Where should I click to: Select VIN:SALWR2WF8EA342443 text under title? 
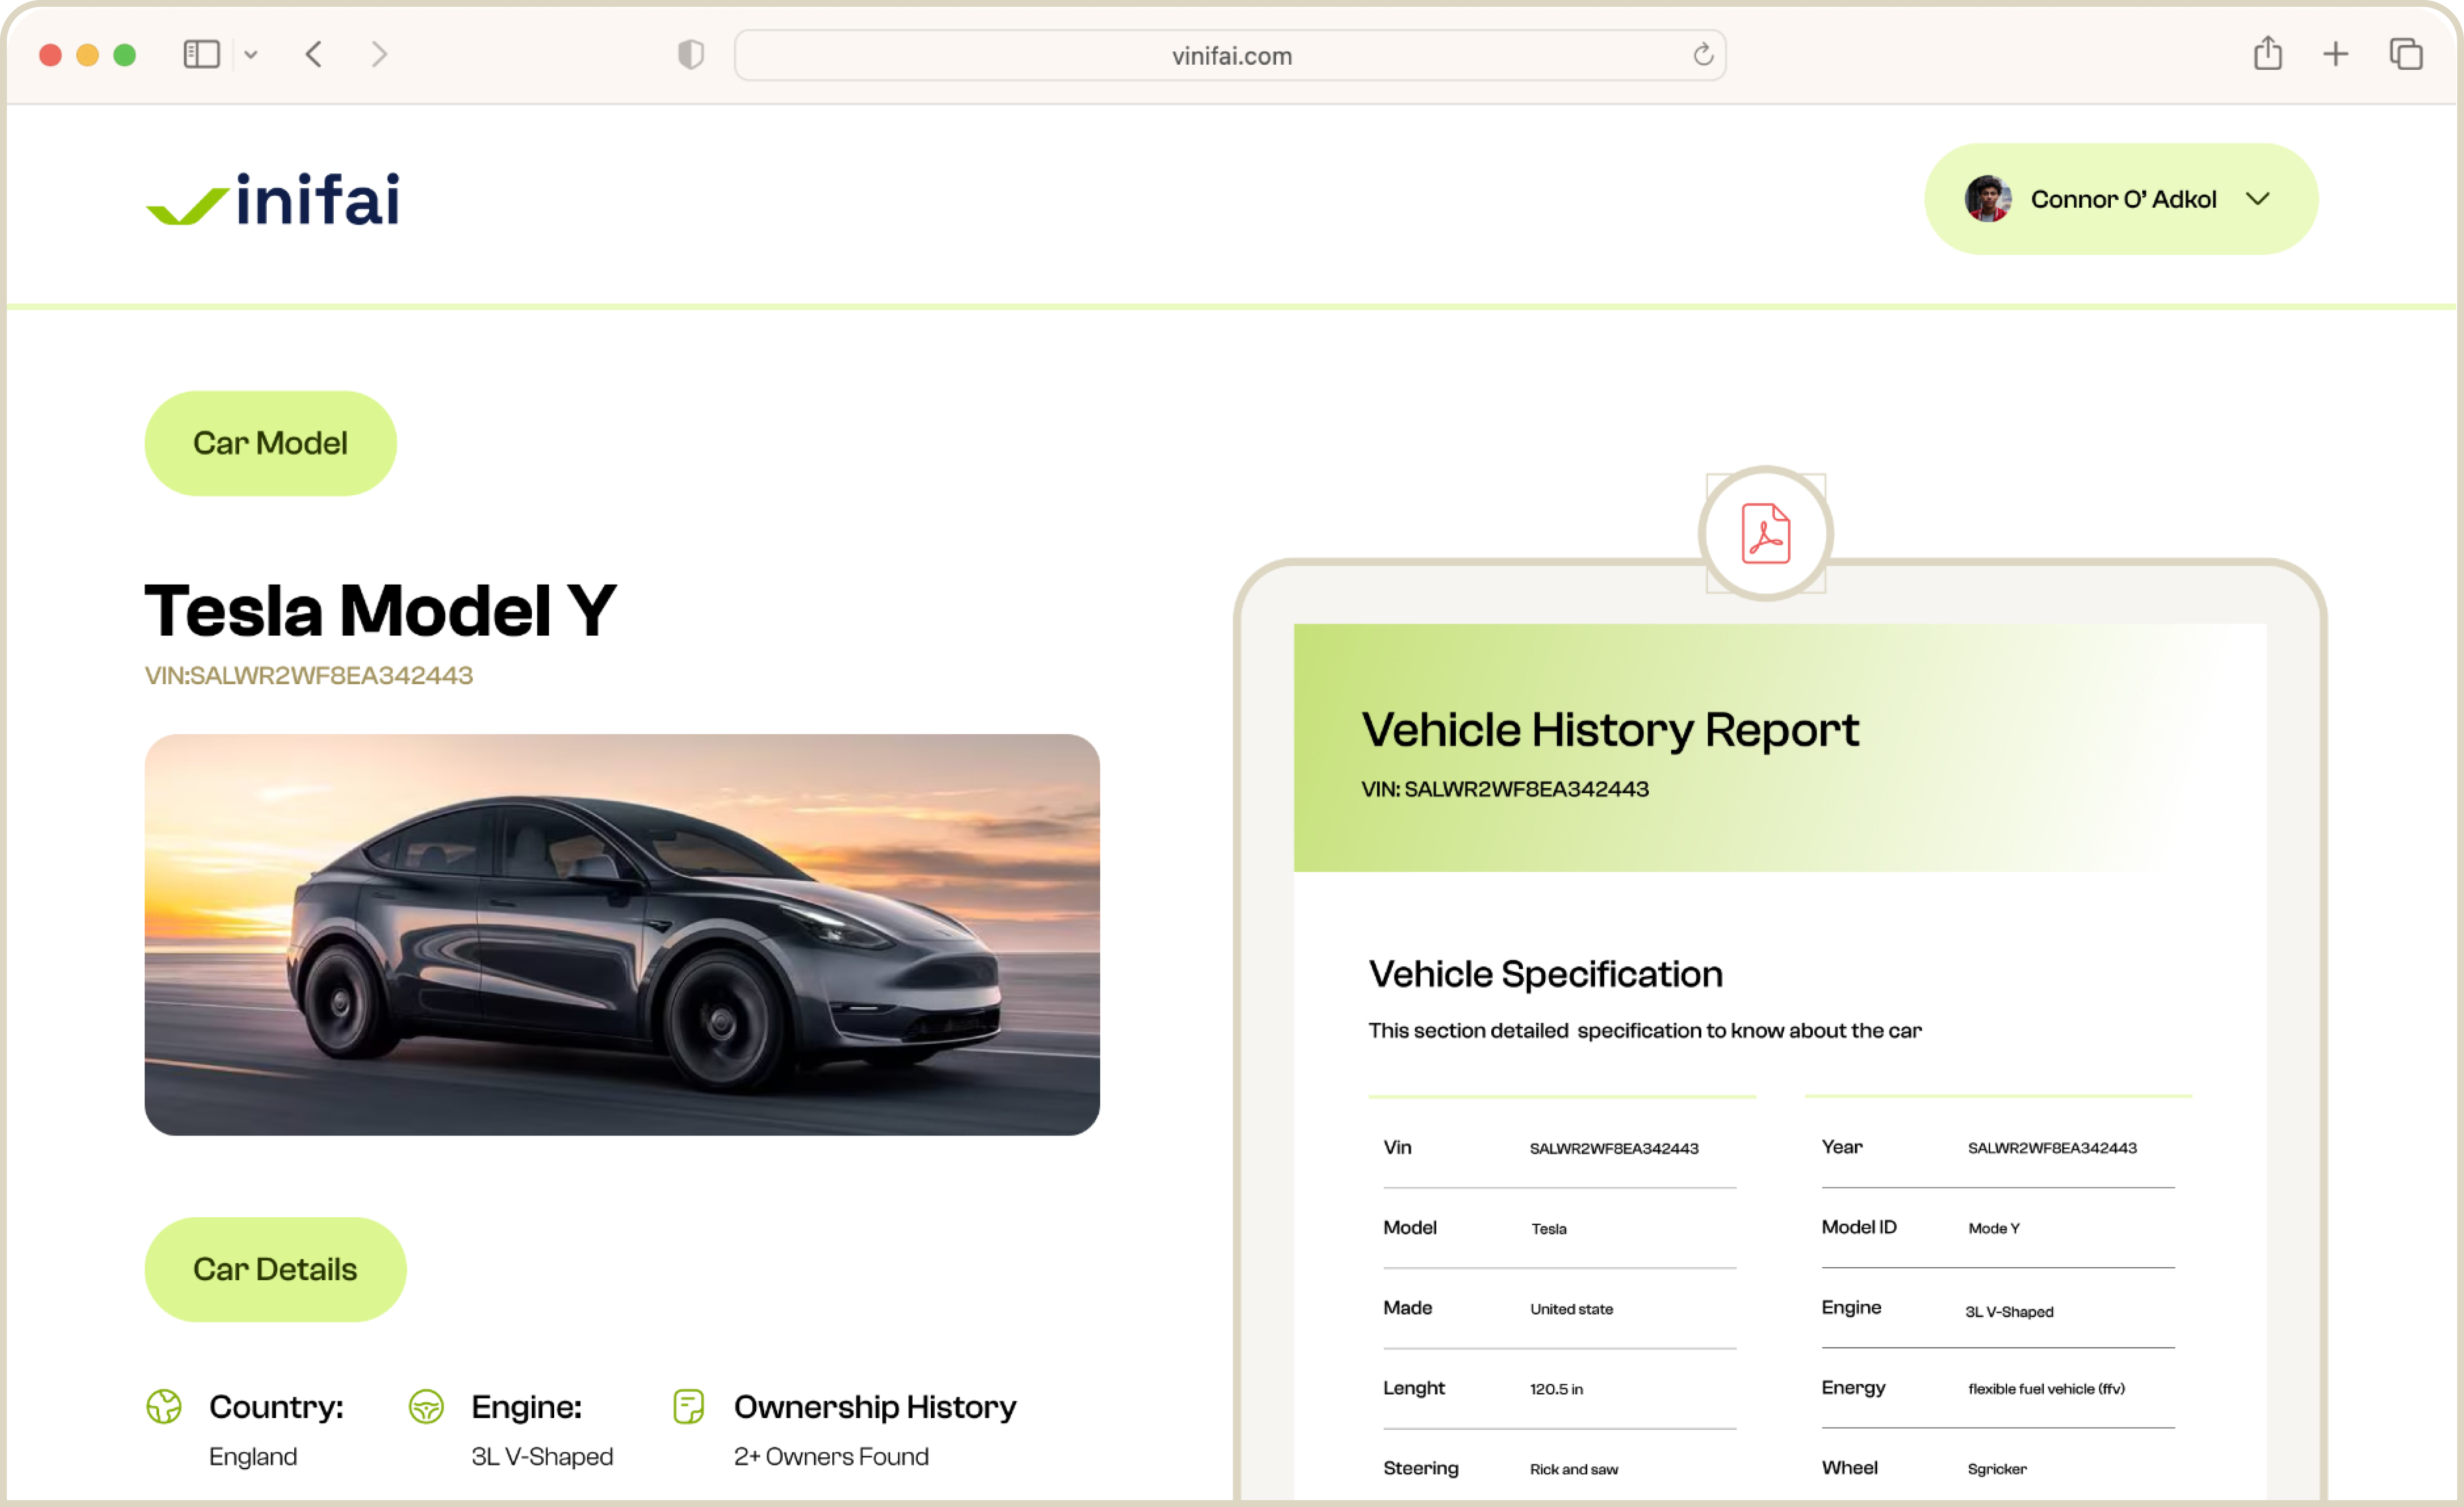point(309,676)
